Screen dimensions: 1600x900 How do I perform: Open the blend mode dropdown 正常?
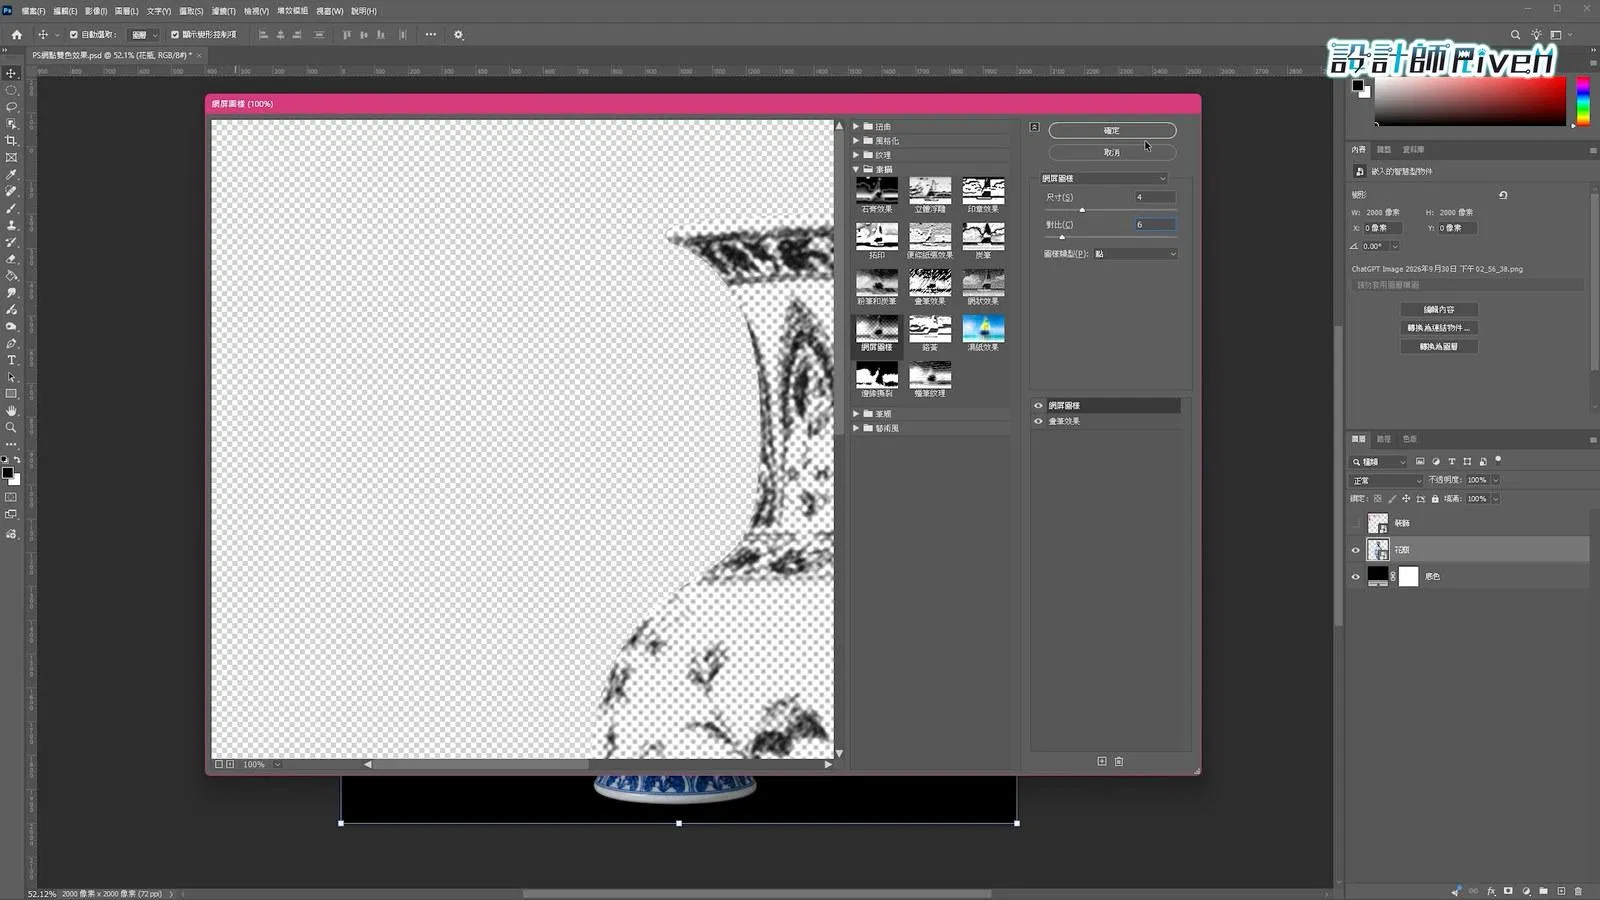[1387, 481]
